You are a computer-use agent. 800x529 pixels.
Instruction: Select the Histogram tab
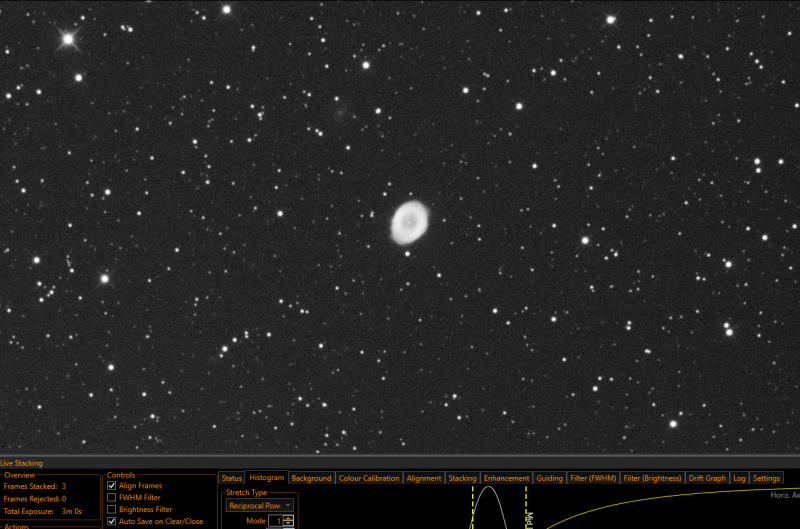point(267,477)
